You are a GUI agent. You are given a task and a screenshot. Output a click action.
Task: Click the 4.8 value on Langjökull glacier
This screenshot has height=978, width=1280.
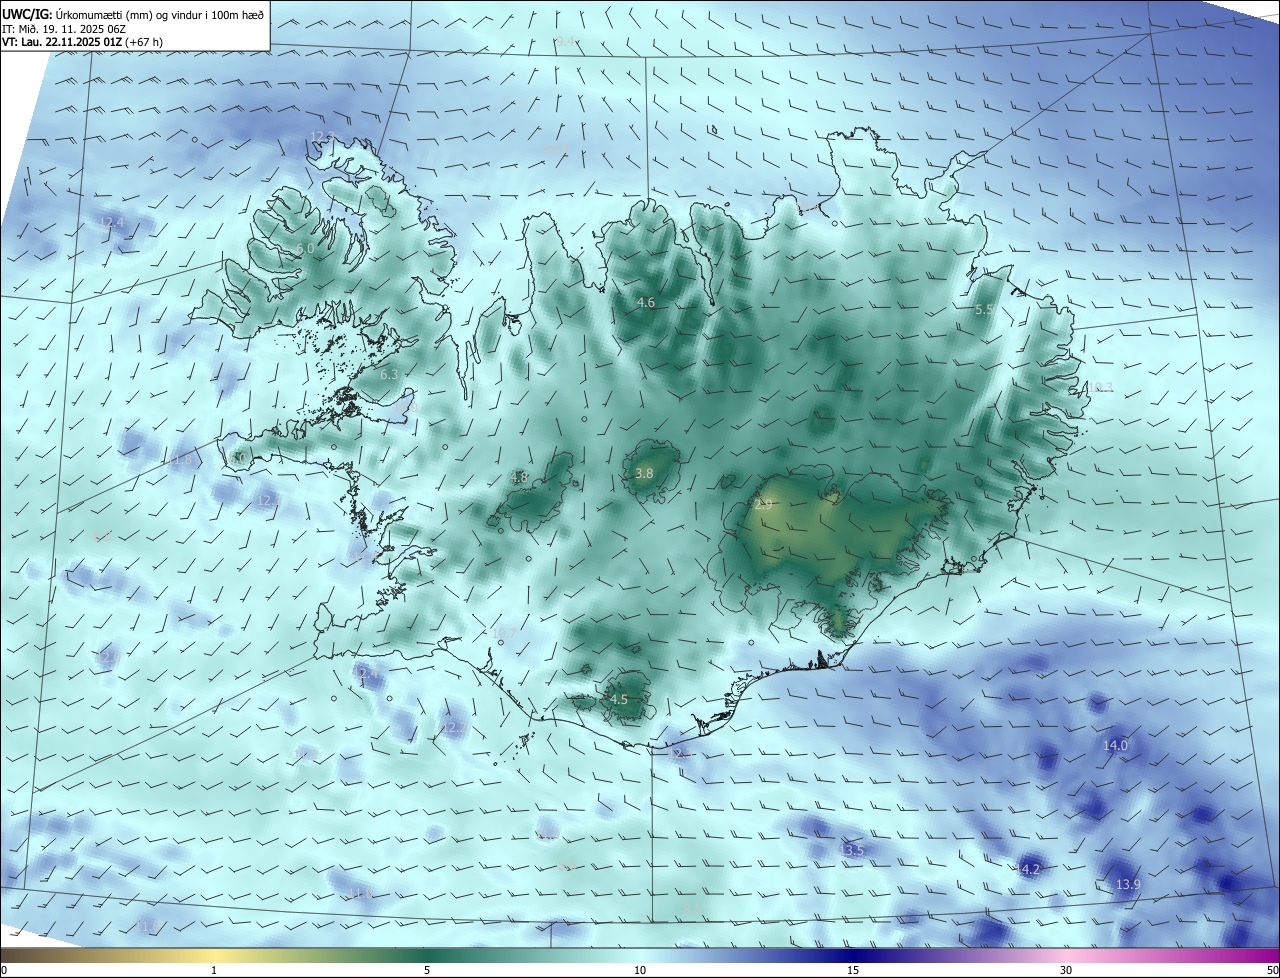[x=519, y=478]
